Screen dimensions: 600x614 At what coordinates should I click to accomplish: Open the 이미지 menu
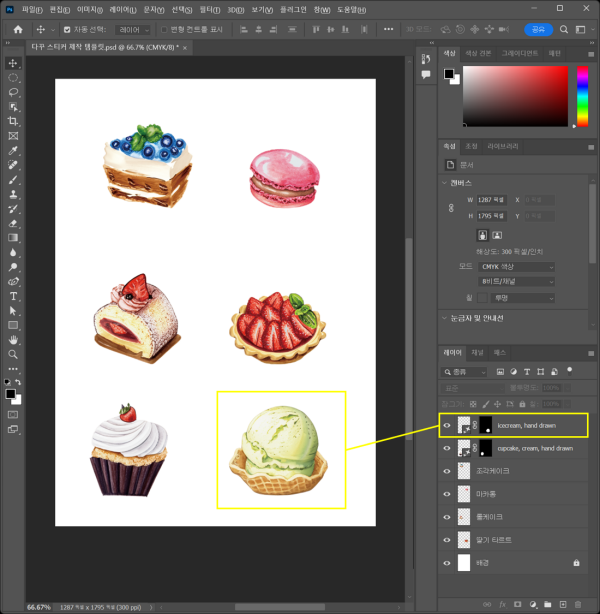90,10
